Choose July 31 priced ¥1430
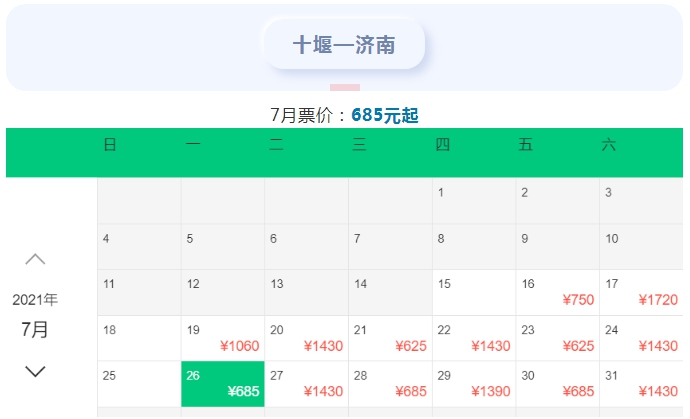 tap(642, 384)
